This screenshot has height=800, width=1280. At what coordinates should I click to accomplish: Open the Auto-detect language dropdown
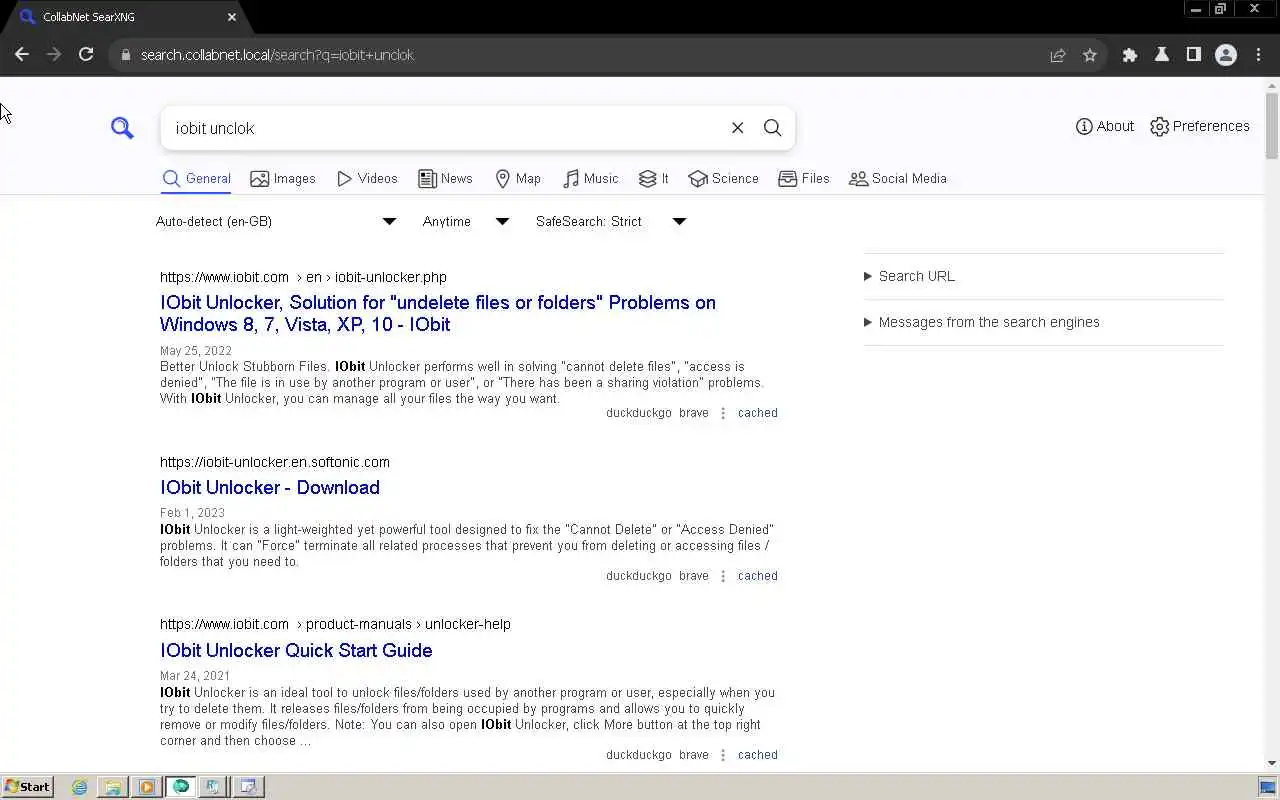[x=276, y=221]
